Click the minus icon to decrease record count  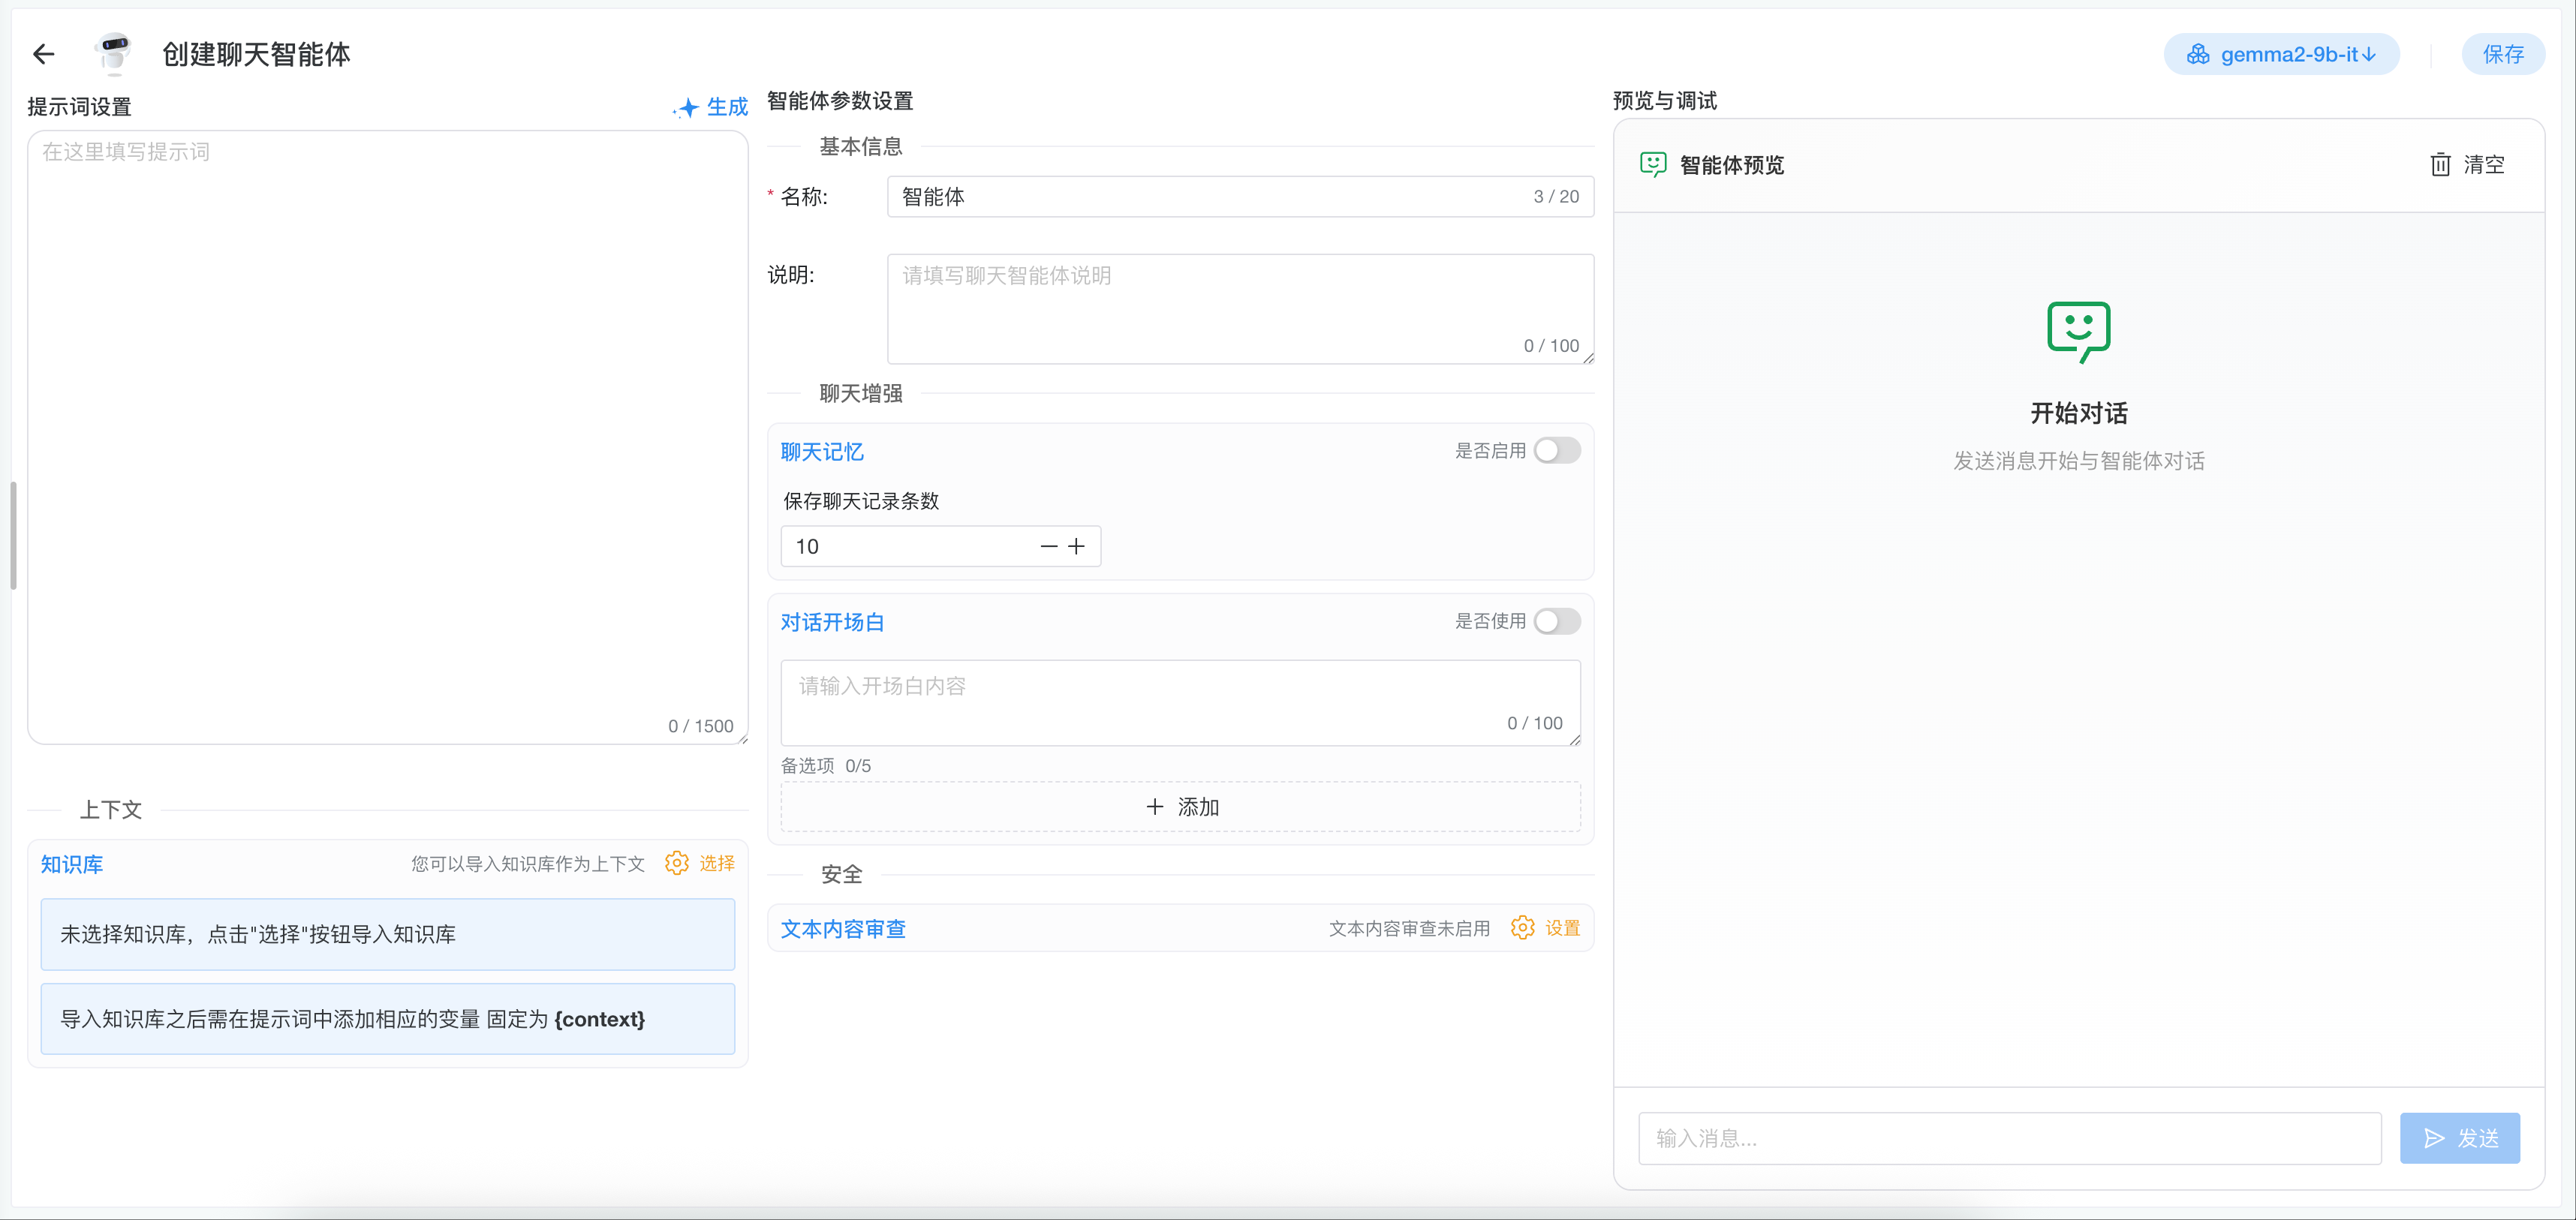tap(1048, 546)
